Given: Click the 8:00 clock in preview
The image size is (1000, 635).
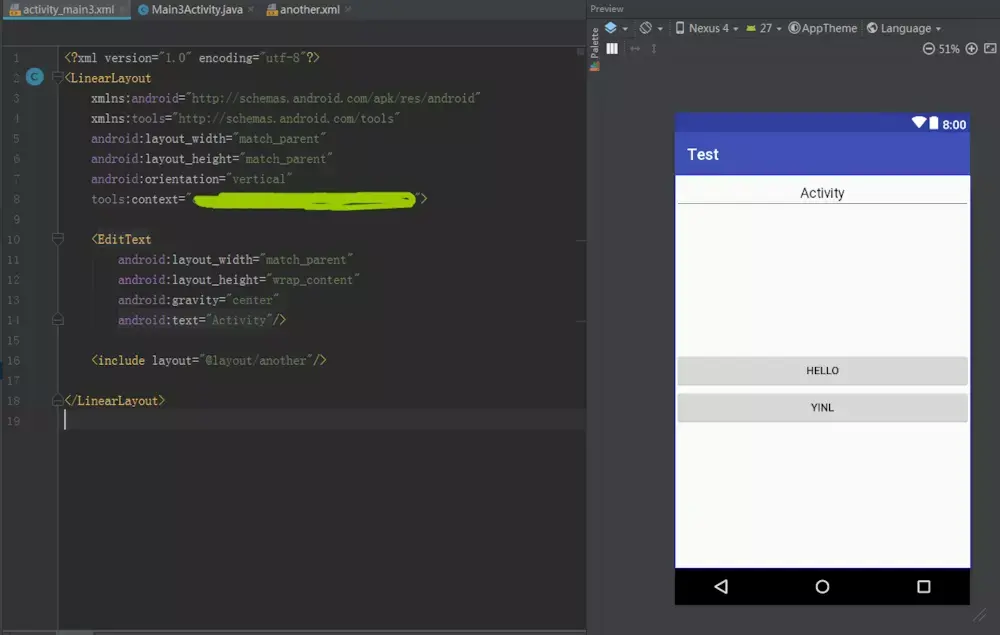Looking at the screenshot, I should [954, 124].
